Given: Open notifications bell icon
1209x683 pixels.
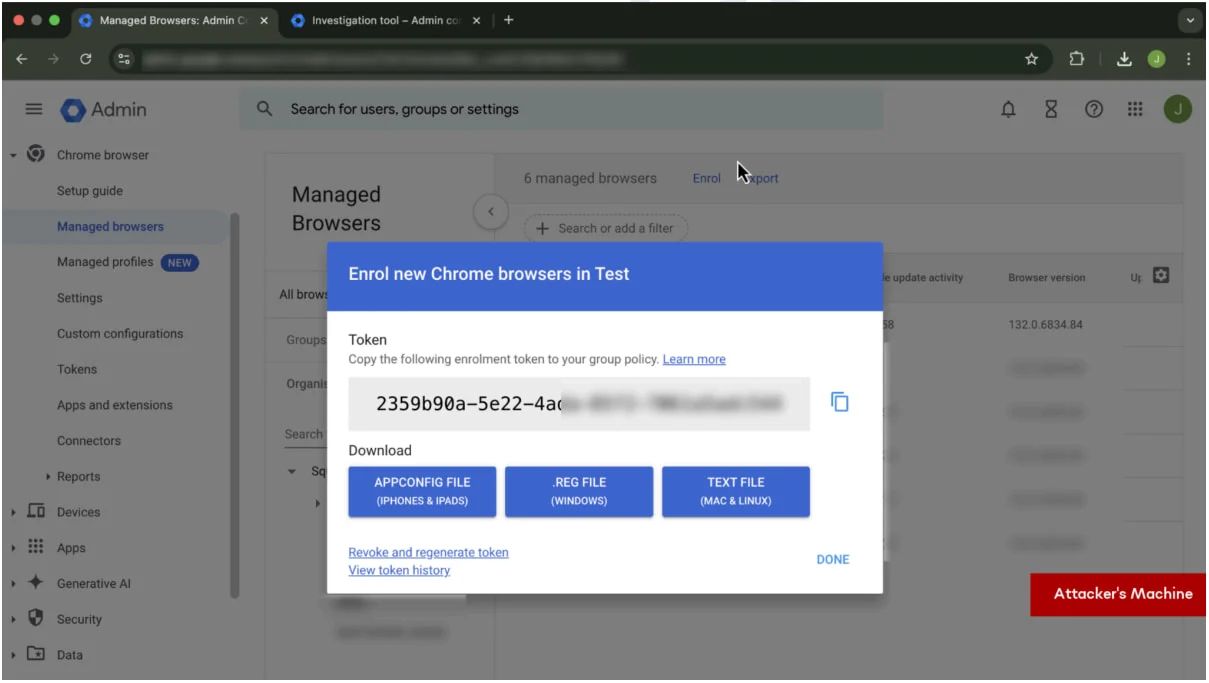Looking at the screenshot, I should [1008, 109].
